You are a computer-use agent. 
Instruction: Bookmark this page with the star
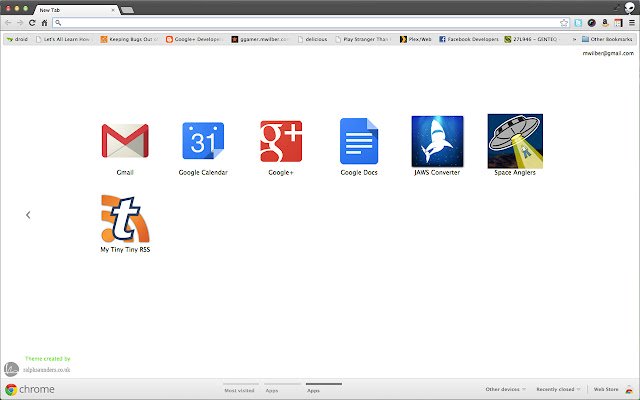click(x=564, y=23)
